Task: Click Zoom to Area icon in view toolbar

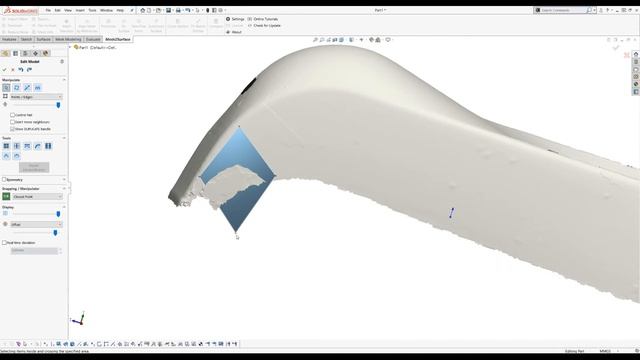Action: coord(322,40)
